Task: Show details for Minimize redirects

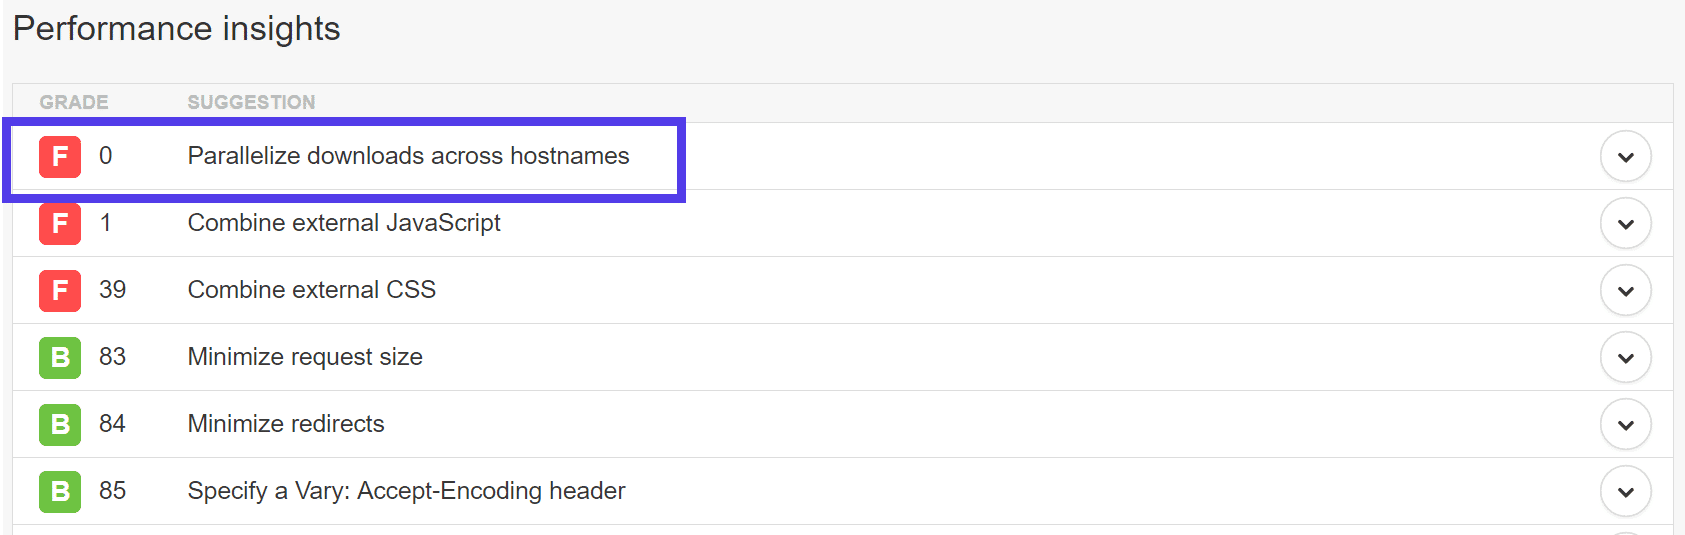Action: click(x=1625, y=424)
